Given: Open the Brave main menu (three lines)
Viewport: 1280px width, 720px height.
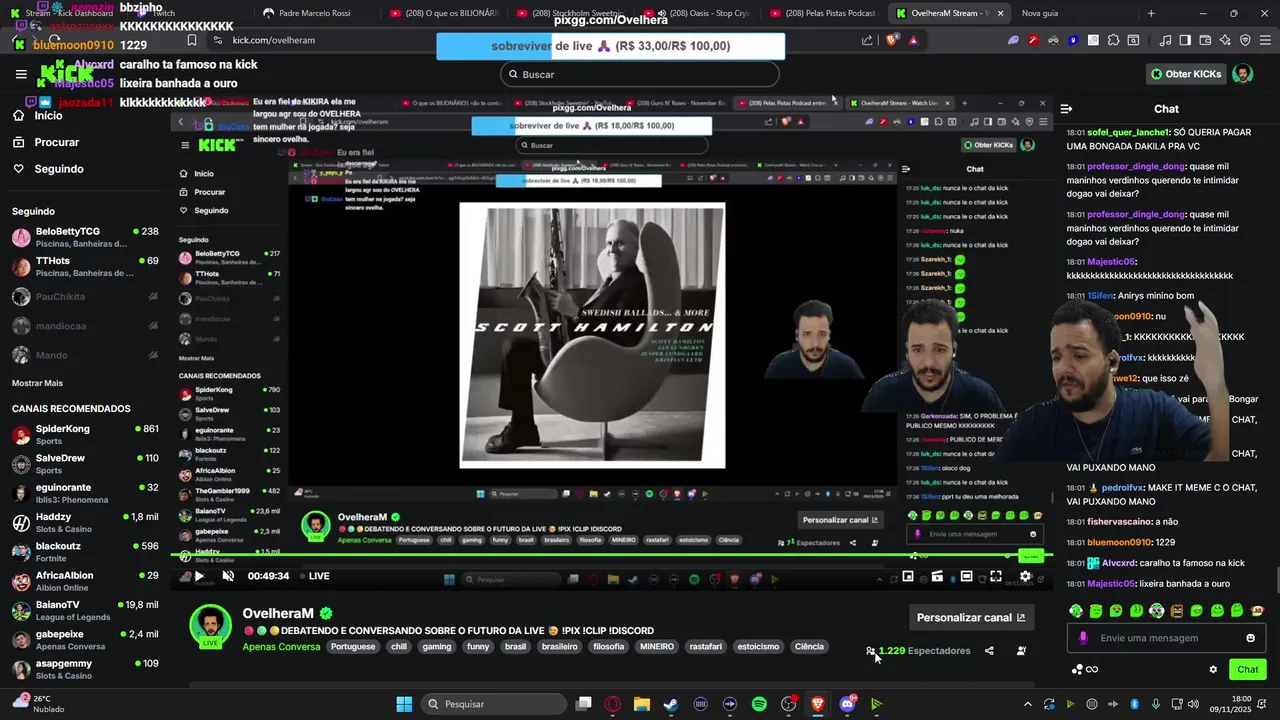Looking at the screenshot, I should pyautogui.click(x=1265, y=40).
